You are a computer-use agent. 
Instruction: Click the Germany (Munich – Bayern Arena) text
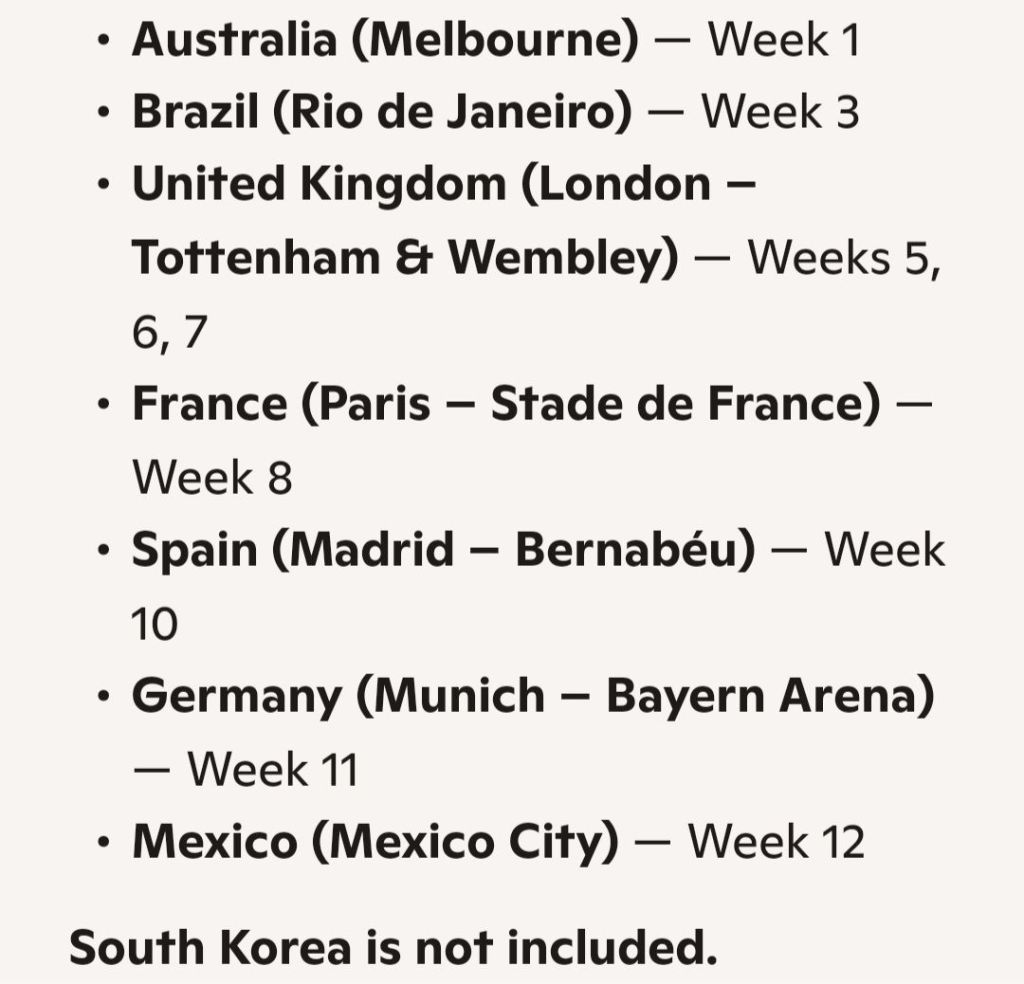click(x=533, y=696)
